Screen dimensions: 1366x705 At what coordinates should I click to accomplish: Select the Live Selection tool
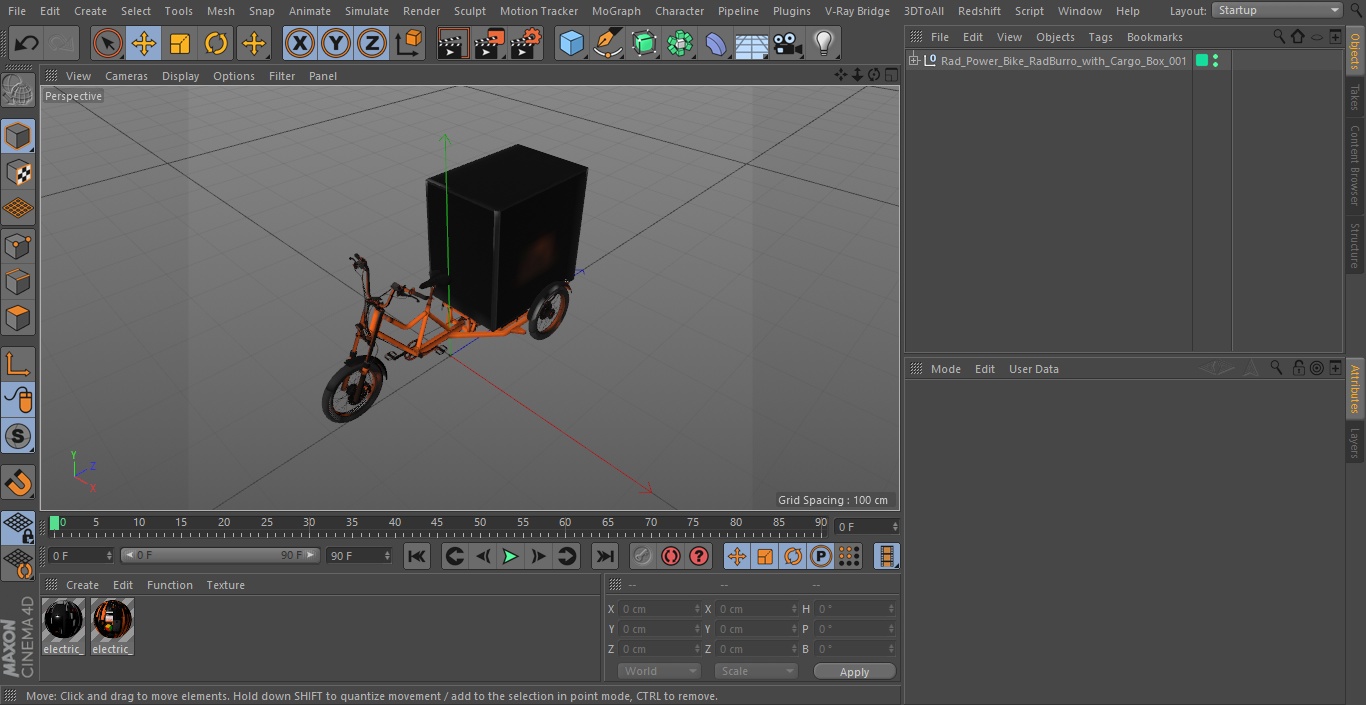[107, 44]
